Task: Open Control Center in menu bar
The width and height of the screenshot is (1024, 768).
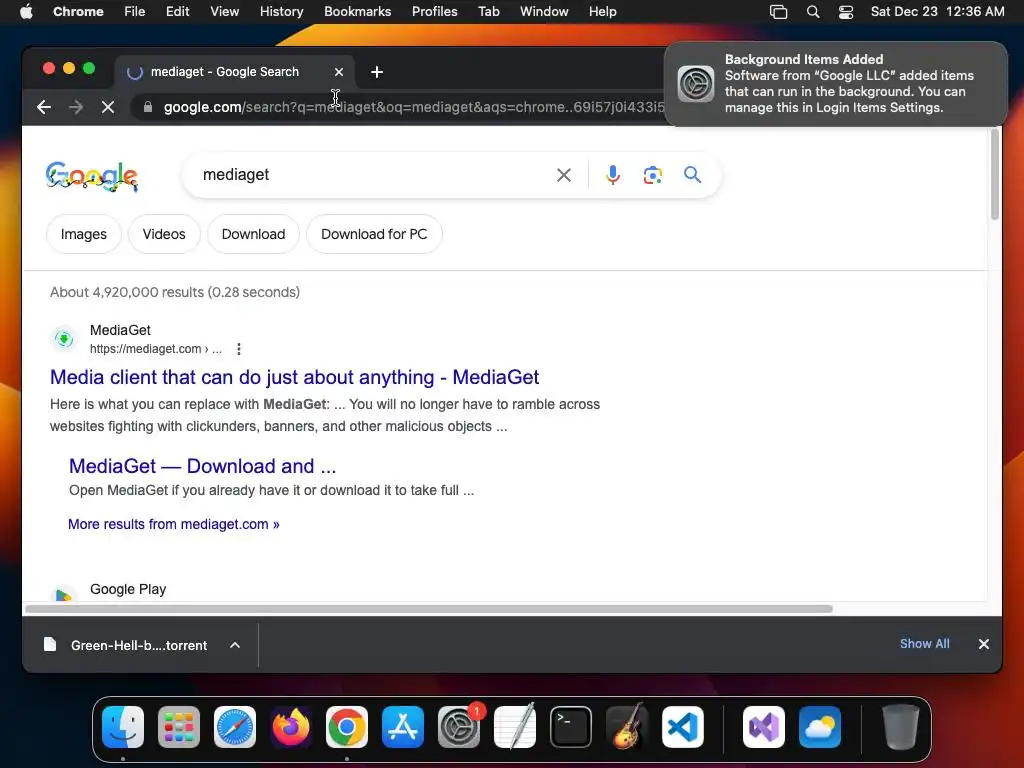Action: point(846,12)
